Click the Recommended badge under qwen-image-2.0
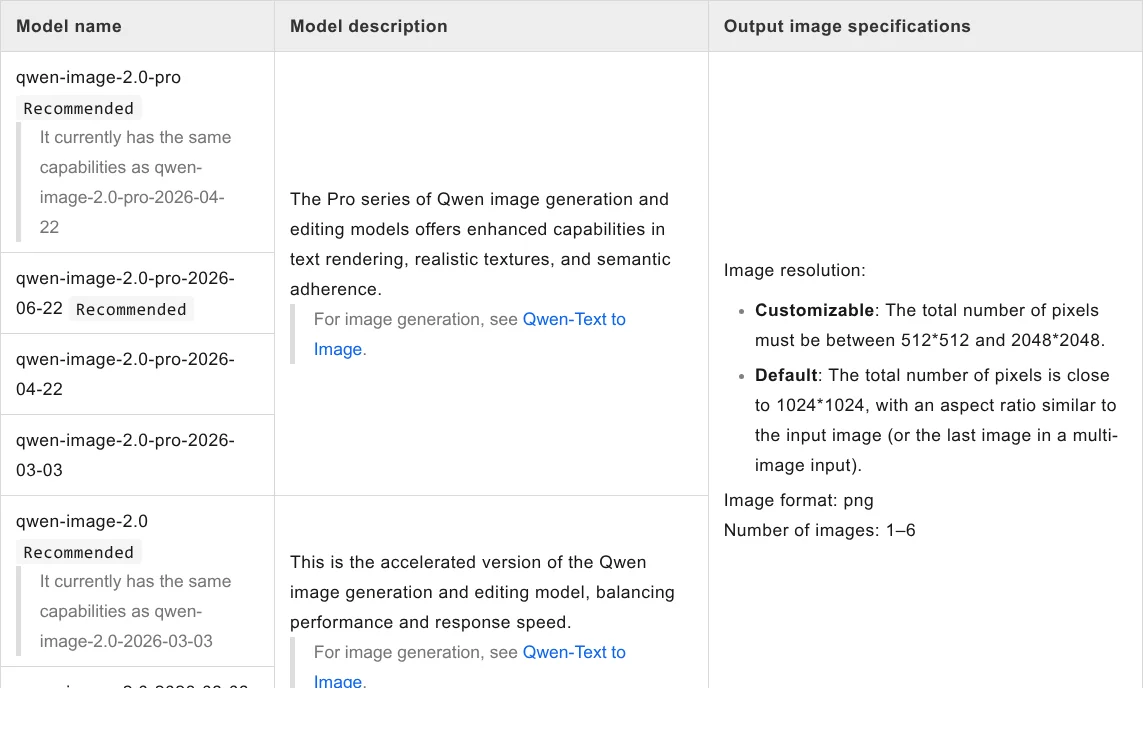Screen dimensions: 1143x749 (79, 552)
